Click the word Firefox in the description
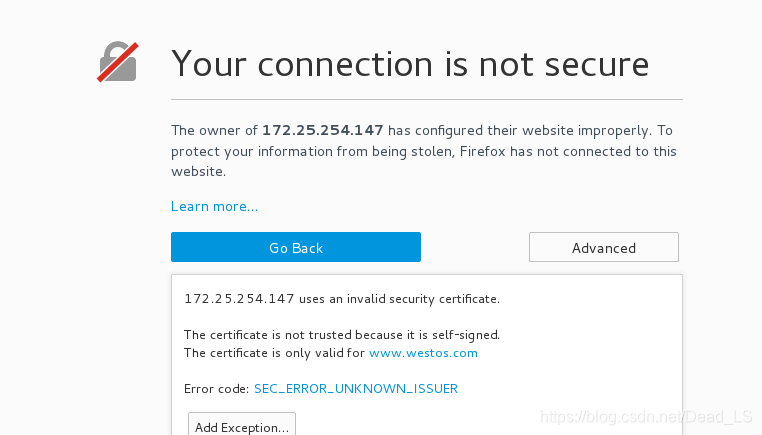 point(483,152)
